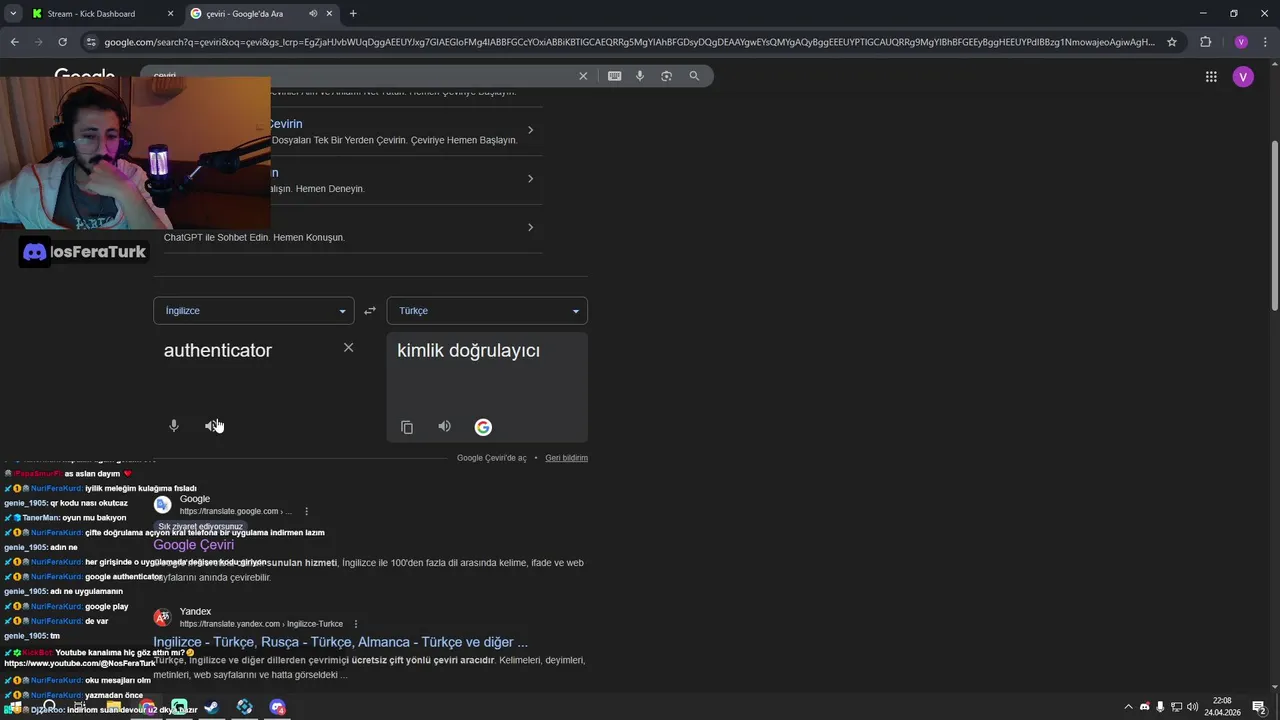Open the Chrome three-dot menu
Viewport: 1280px width, 720px height.
1265,42
